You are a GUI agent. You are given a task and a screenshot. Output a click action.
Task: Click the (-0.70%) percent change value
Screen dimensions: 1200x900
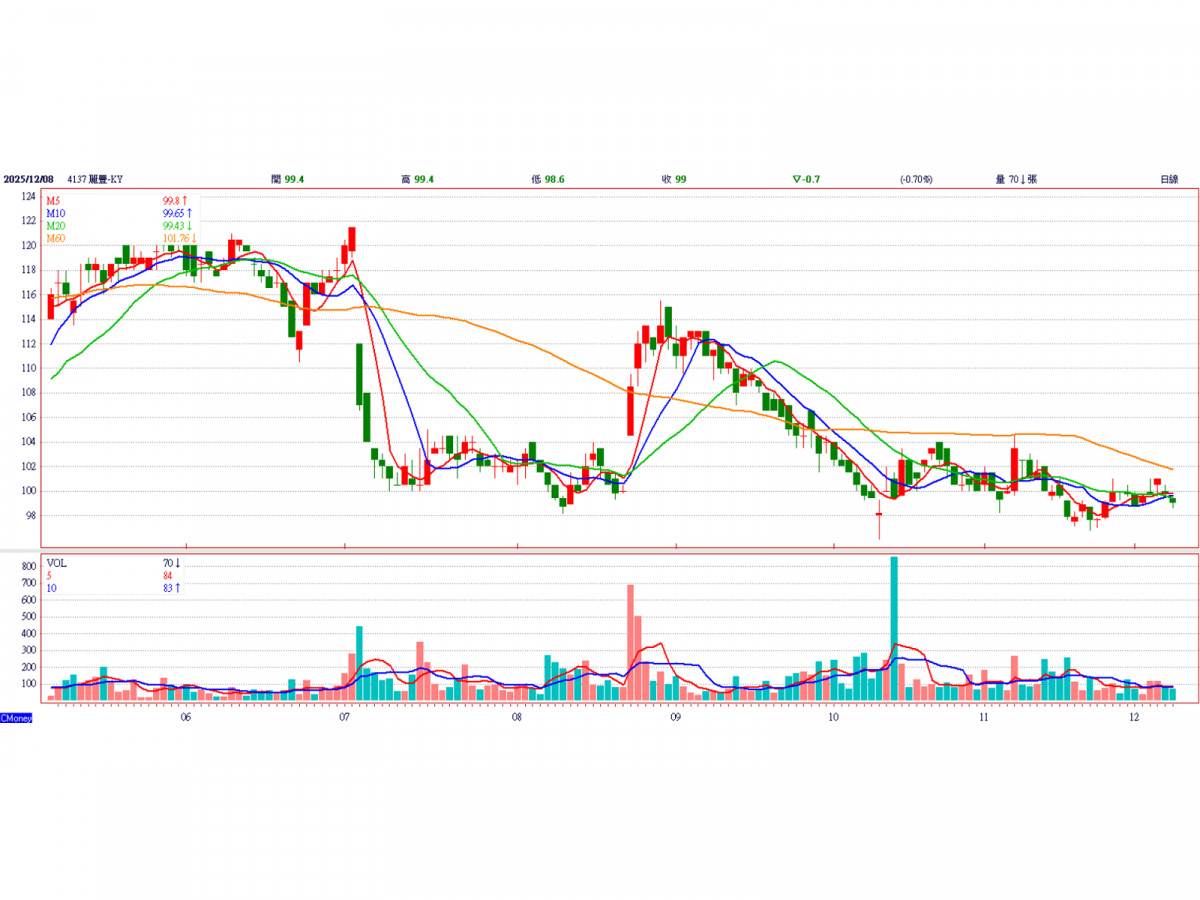915,179
